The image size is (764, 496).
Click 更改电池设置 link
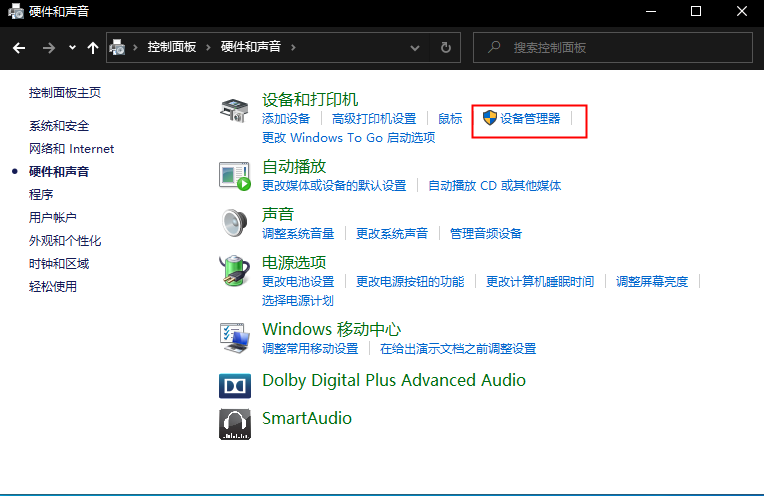tap(298, 282)
